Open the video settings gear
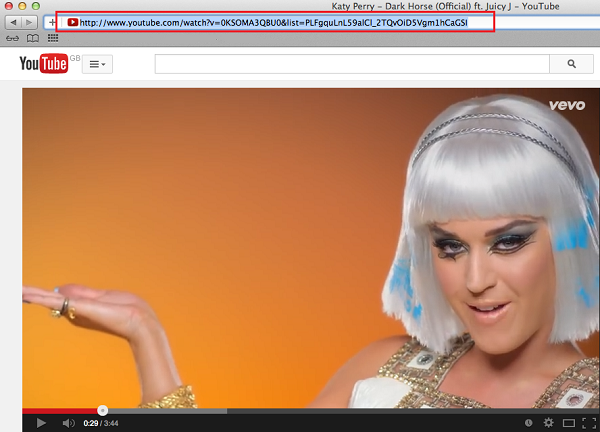Screen dimensions: 600x432 (x=548, y=422)
